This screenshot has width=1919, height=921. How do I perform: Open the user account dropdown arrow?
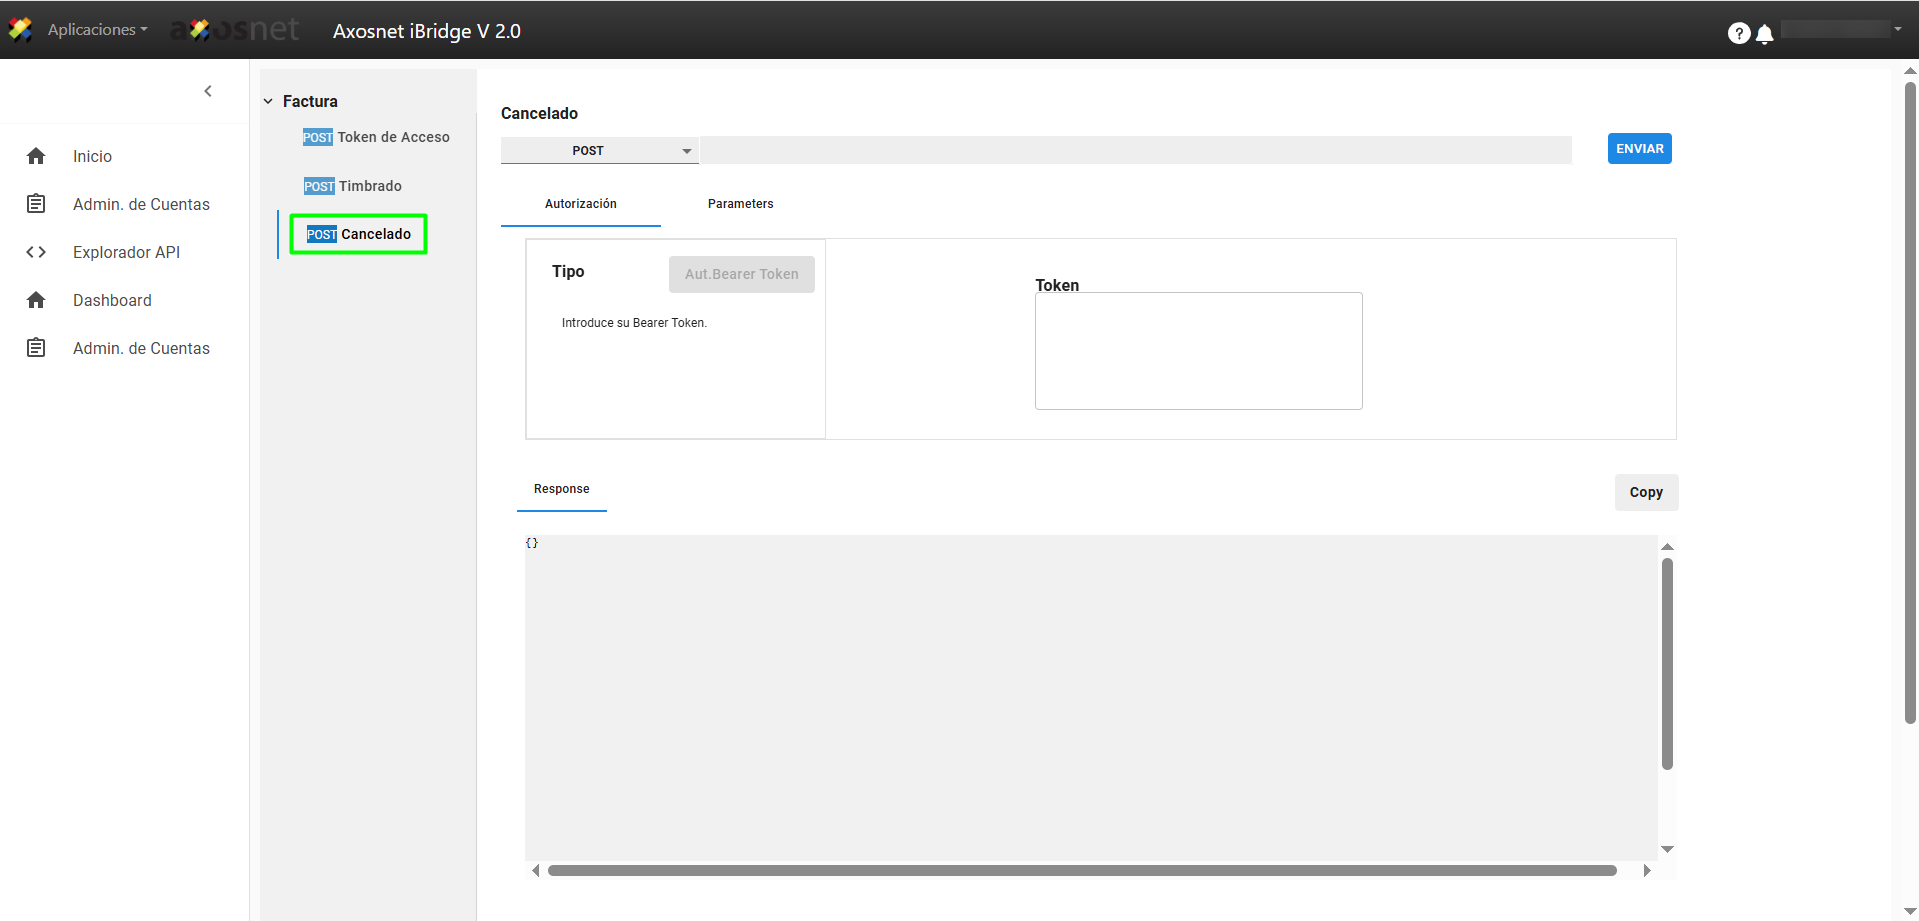(x=1897, y=29)
